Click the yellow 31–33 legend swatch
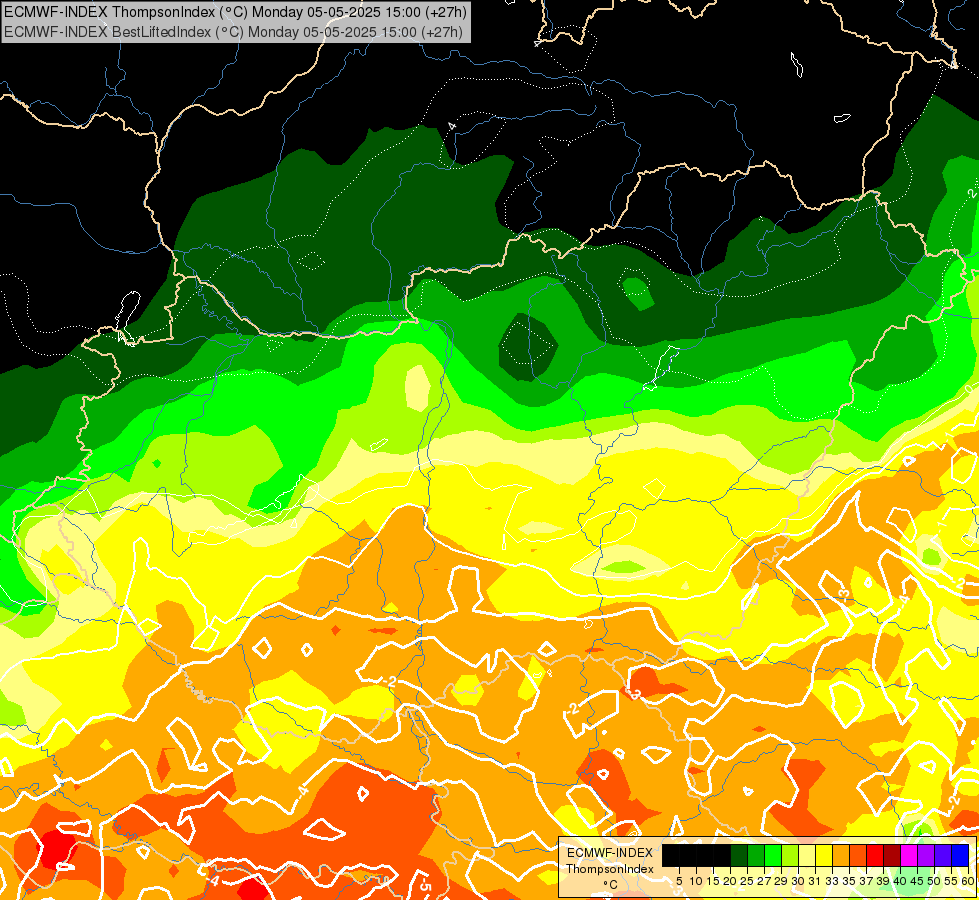Image resolution: width=979 pixels, height=900 pixels. pyautogui.click(x=824, y=856)
